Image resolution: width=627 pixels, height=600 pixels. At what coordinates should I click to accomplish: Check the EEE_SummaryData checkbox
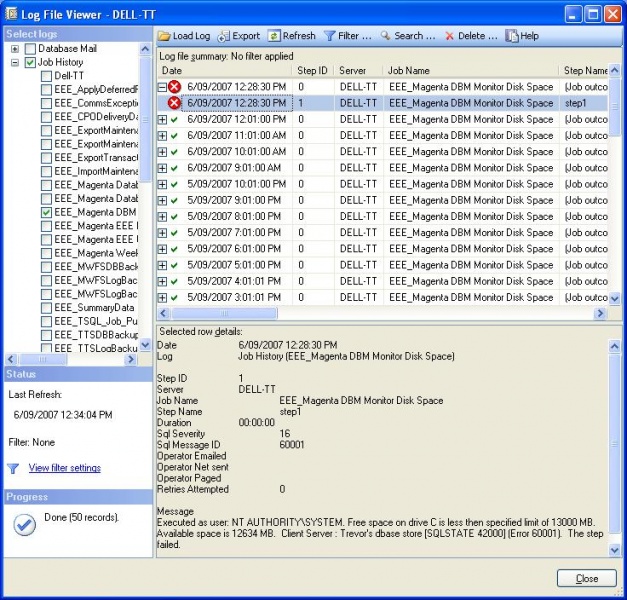pyautogui.click(x=46, y=308)
